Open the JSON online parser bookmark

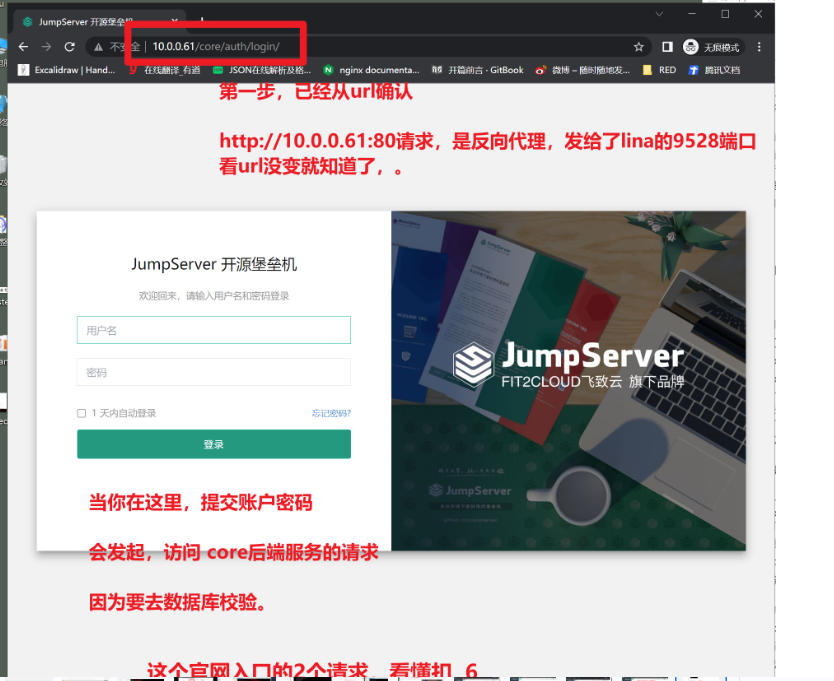click(x=262, y=70)
